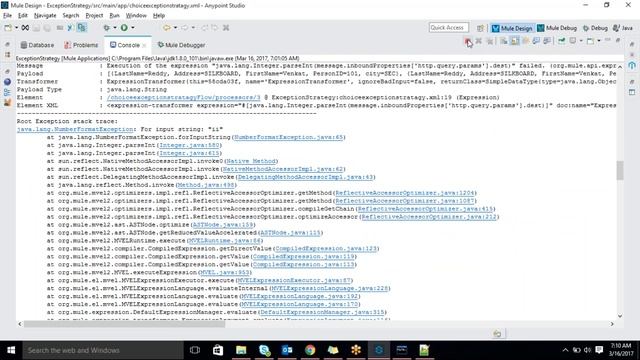Open the Navigate menu
This screenshot has height=360, width=640.
pos(45,16)
